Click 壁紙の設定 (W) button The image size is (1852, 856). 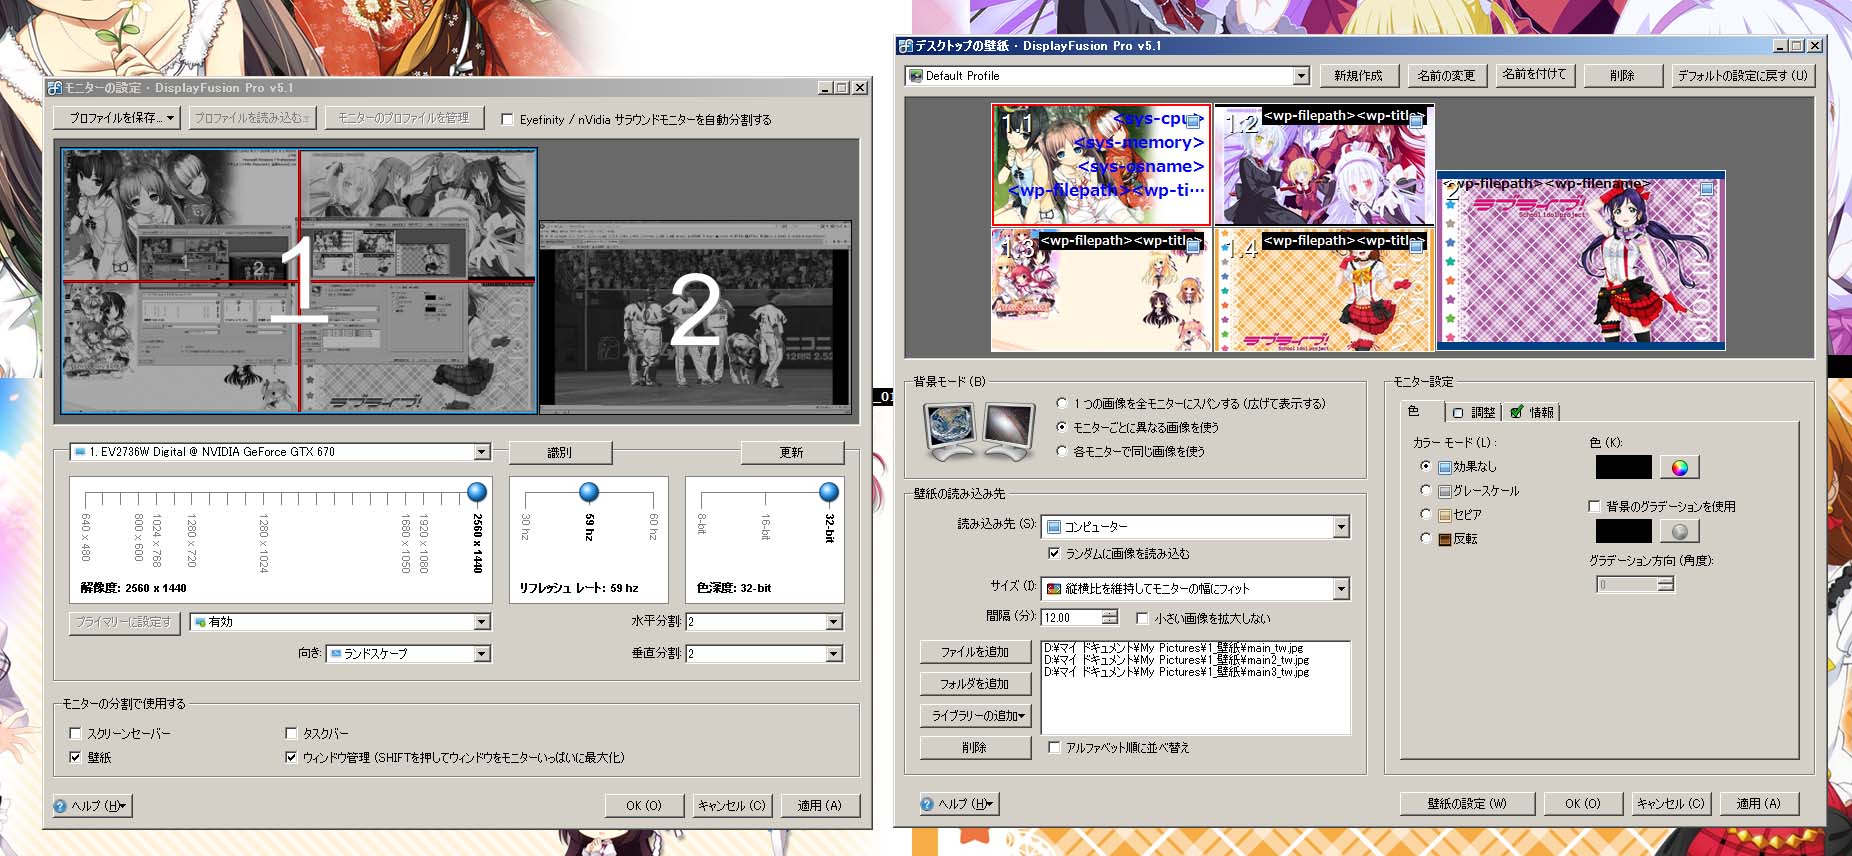[1467, 804]
